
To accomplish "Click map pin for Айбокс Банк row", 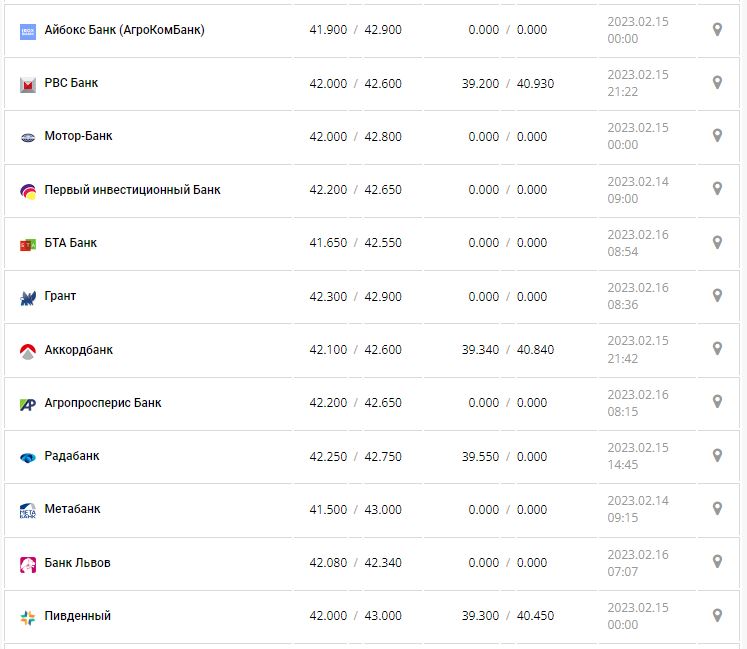I will 717,30.
